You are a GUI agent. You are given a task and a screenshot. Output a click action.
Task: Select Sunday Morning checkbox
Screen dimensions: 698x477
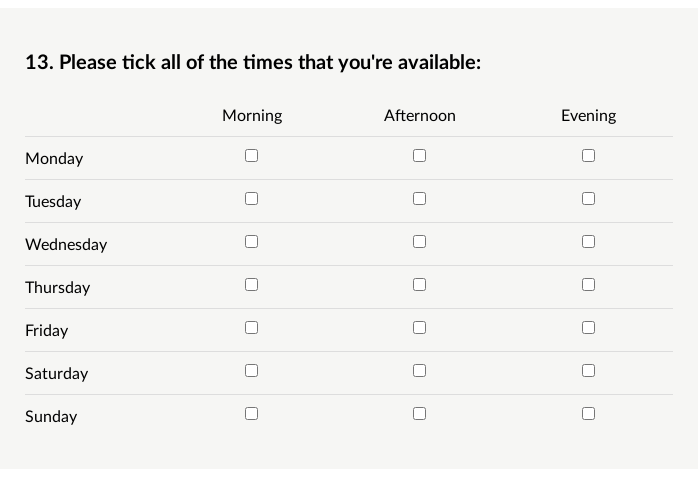pos(252,413)
